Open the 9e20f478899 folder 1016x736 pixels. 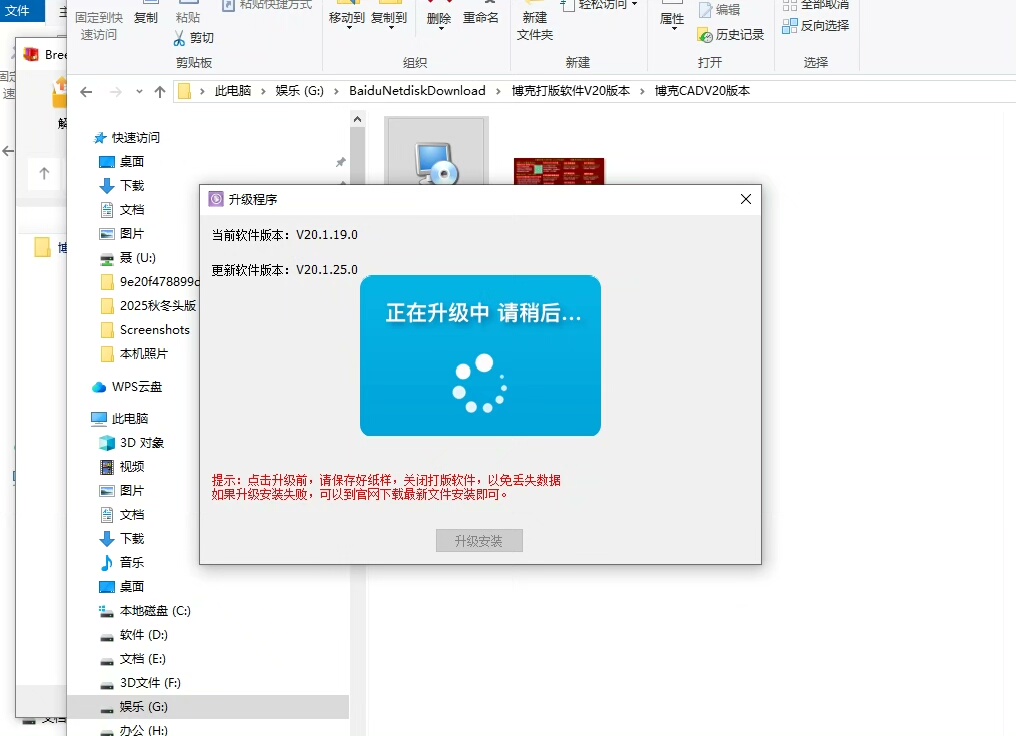[x=159, y=281]
